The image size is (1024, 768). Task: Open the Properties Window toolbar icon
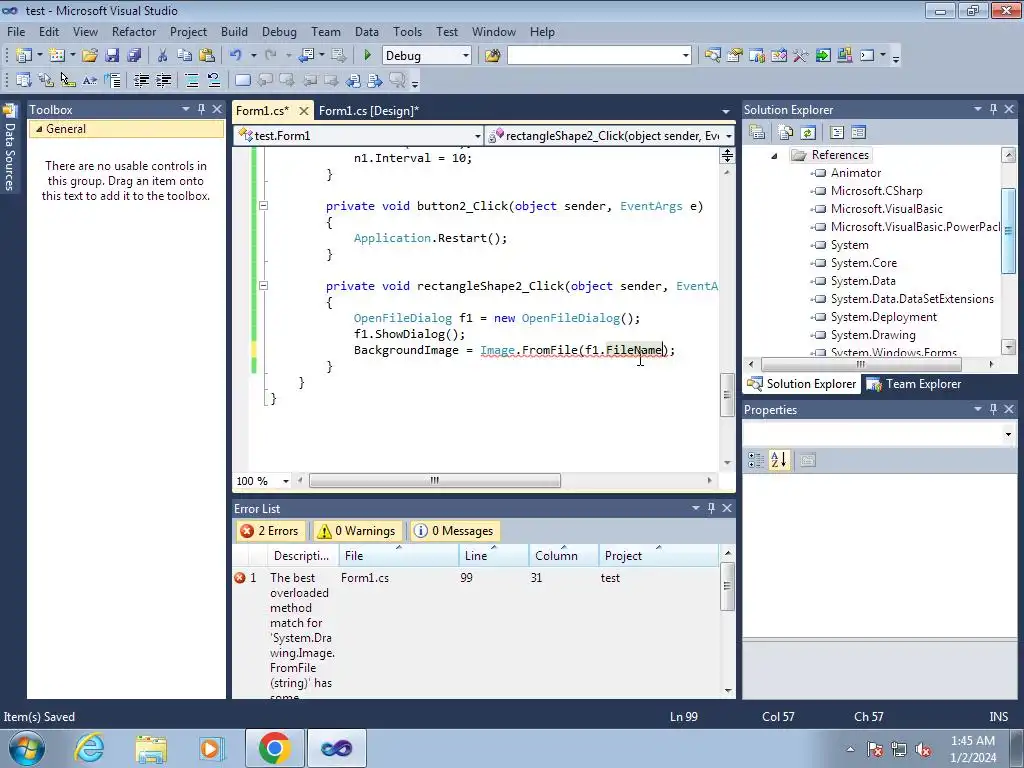(735, 56)
